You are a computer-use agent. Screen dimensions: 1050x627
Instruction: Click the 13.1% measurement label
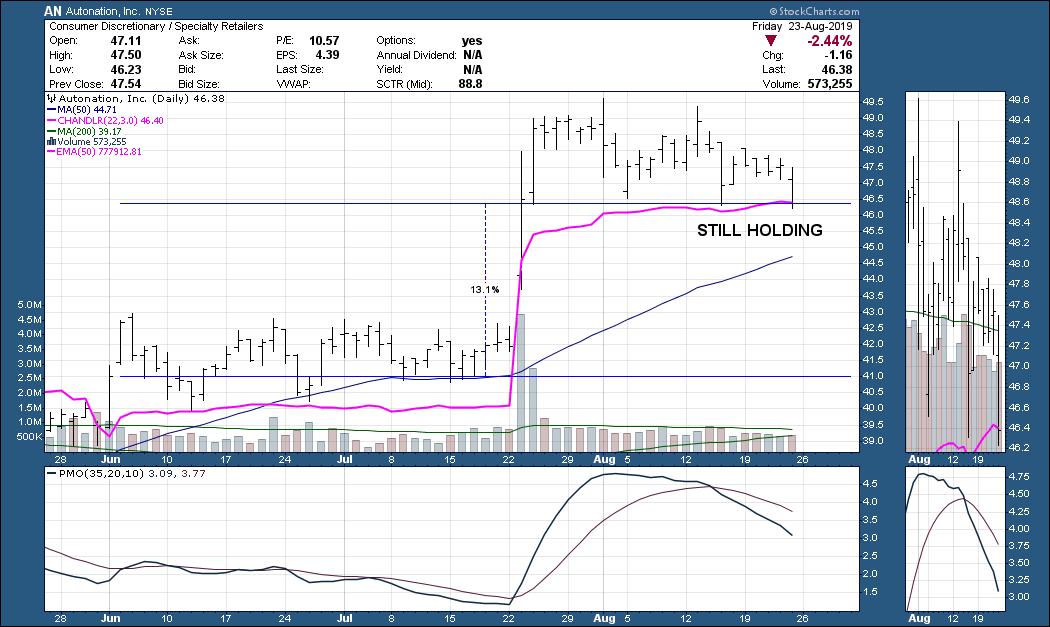click(484, 290)
